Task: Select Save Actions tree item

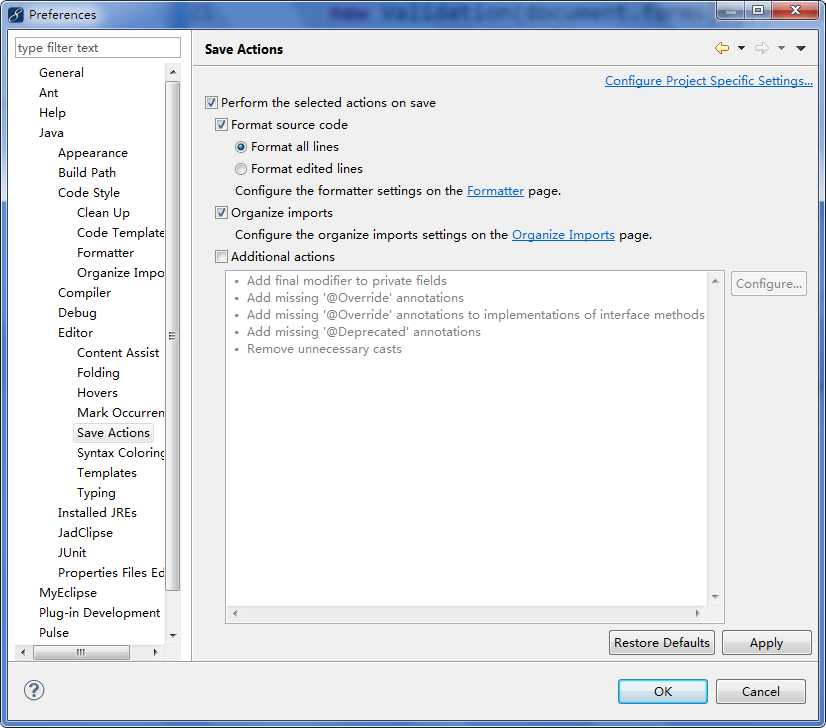Action: coord(113,433)
